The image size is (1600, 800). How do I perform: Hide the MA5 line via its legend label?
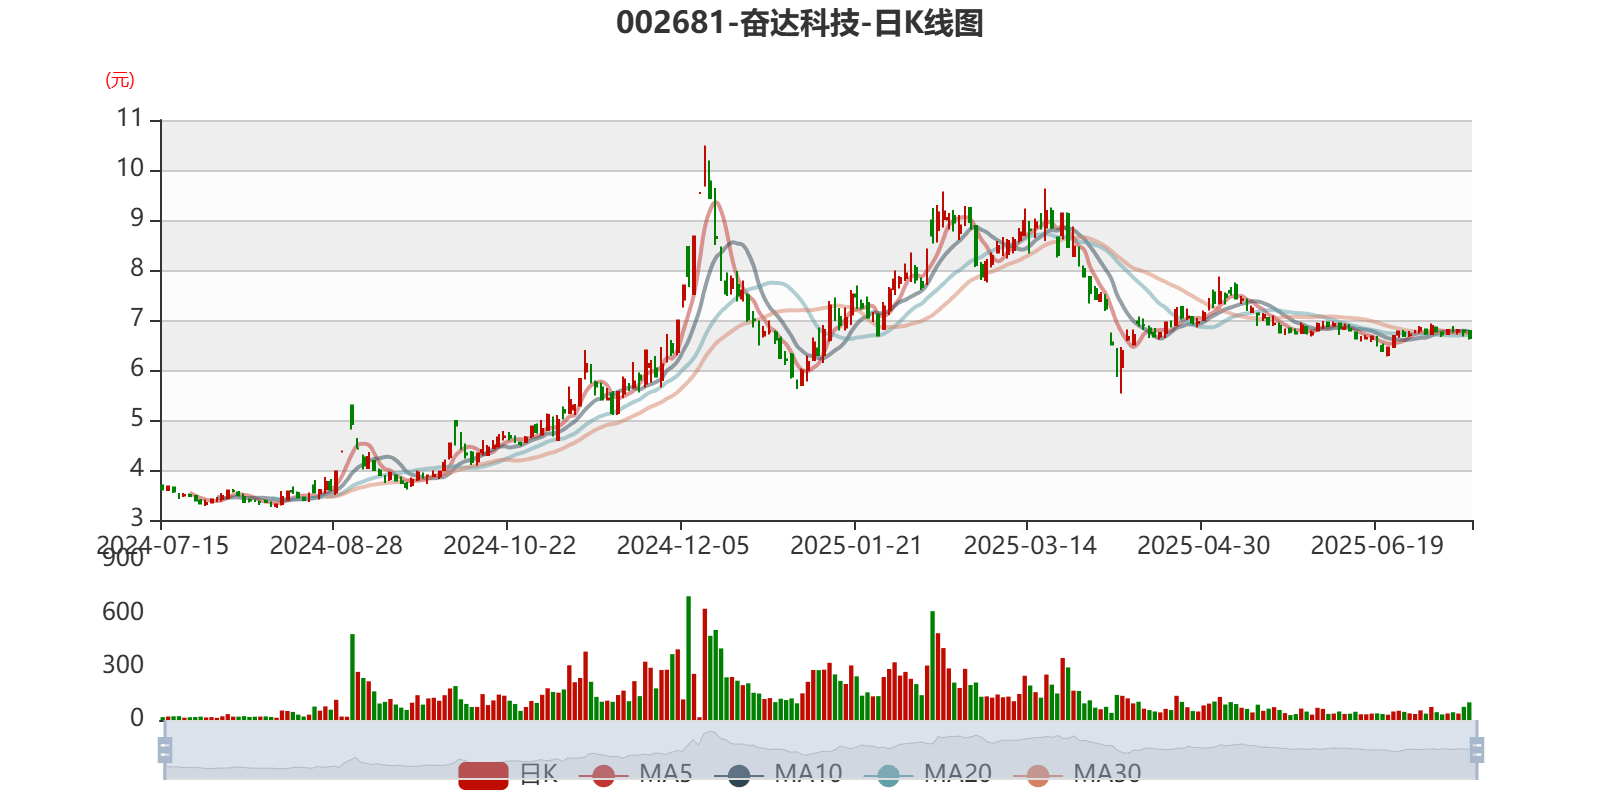click(x=665, y=773)
